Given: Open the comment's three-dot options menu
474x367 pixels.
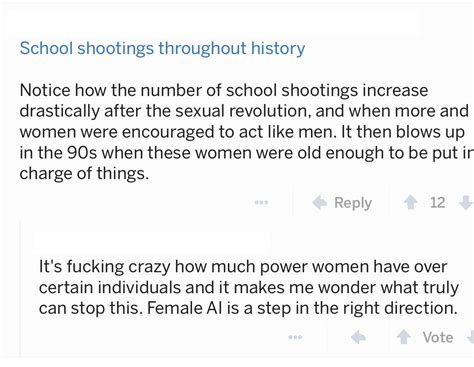Looking at the screenshot, I should tap(295, 337).
